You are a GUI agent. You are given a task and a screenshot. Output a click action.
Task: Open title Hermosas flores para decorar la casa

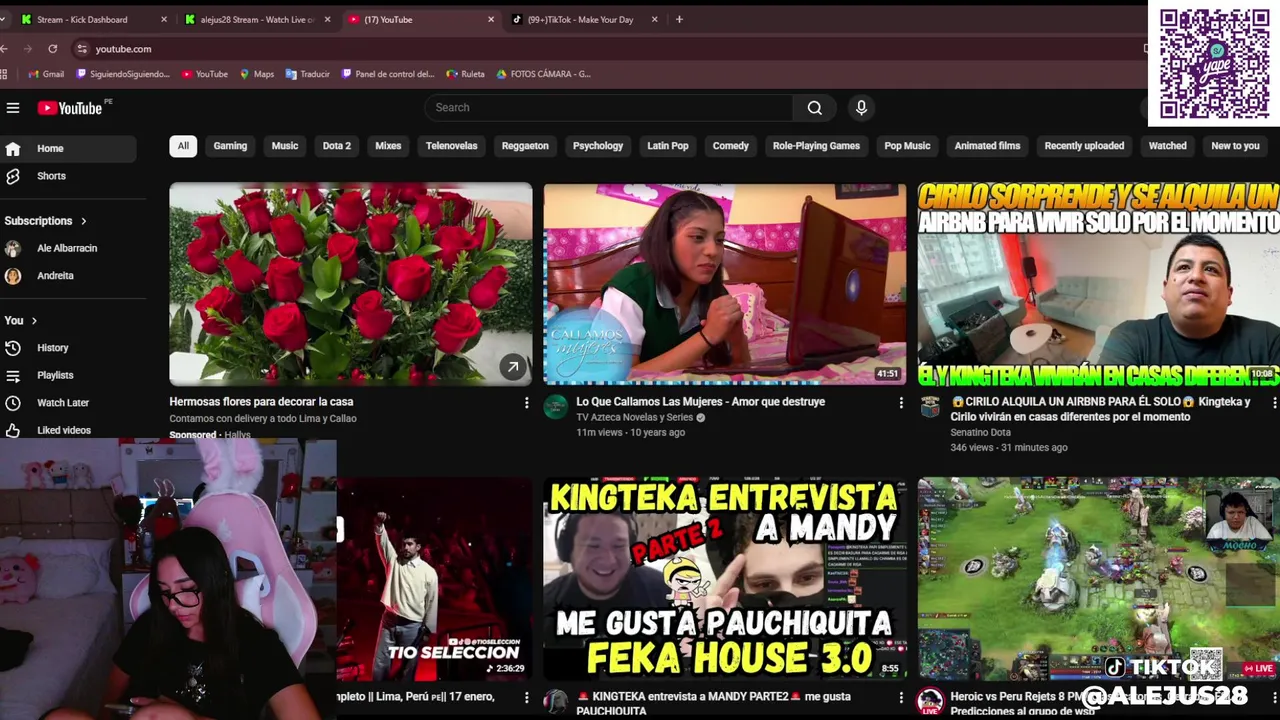click(x=261, y=402)
